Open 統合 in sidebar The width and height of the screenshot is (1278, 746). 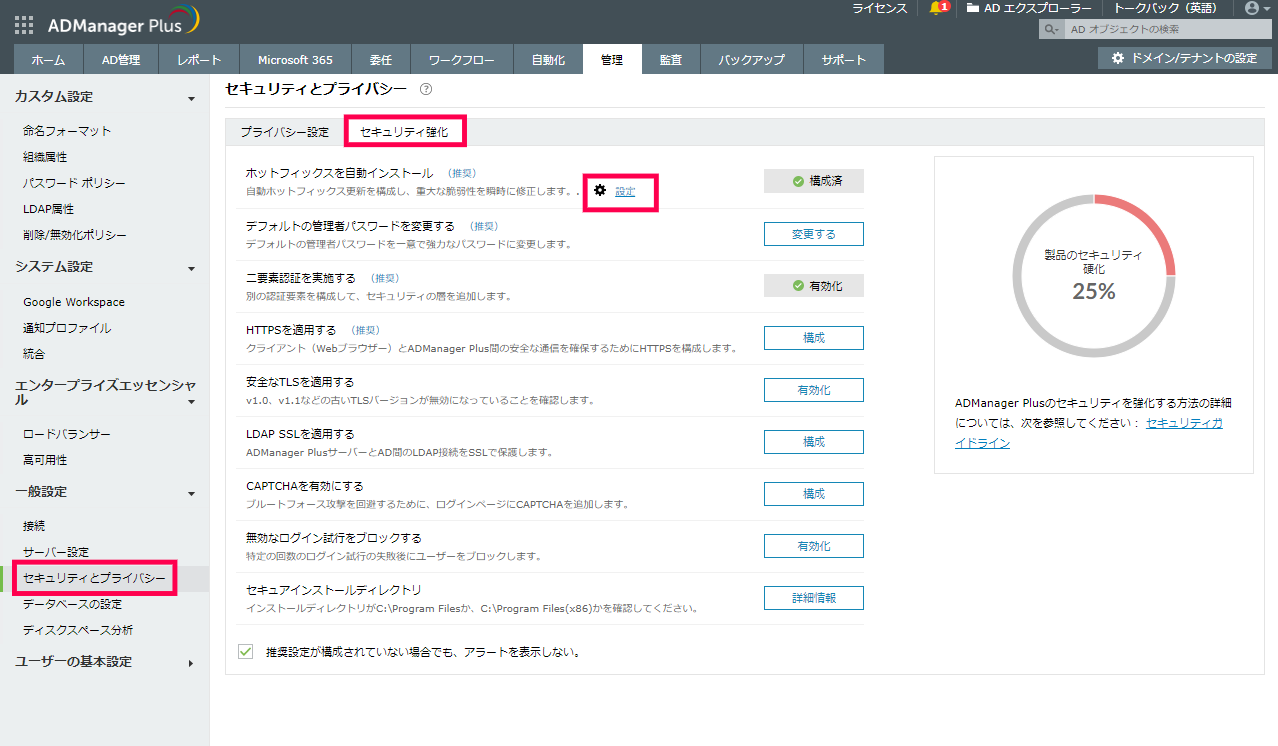pyautogui.click(x=34, y=354)
